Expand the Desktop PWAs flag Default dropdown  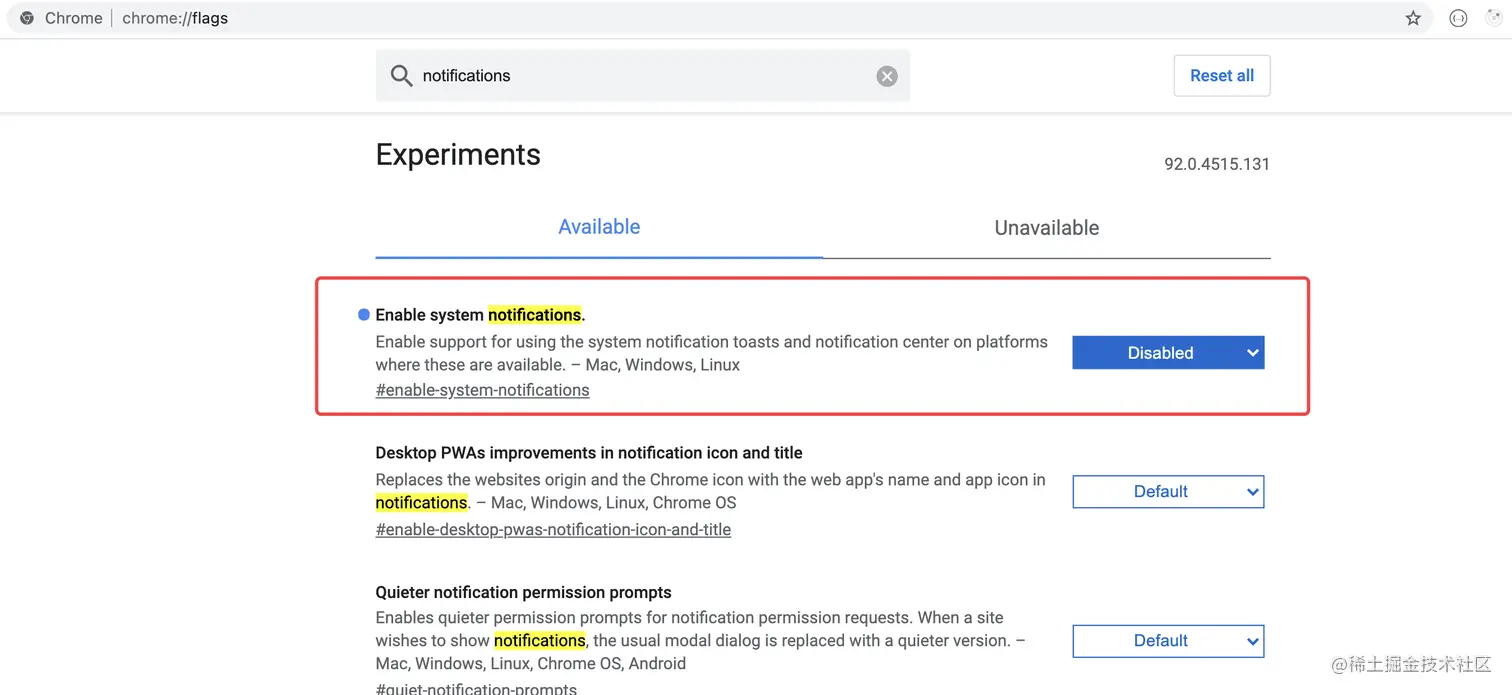click(x=1168, y=492)
